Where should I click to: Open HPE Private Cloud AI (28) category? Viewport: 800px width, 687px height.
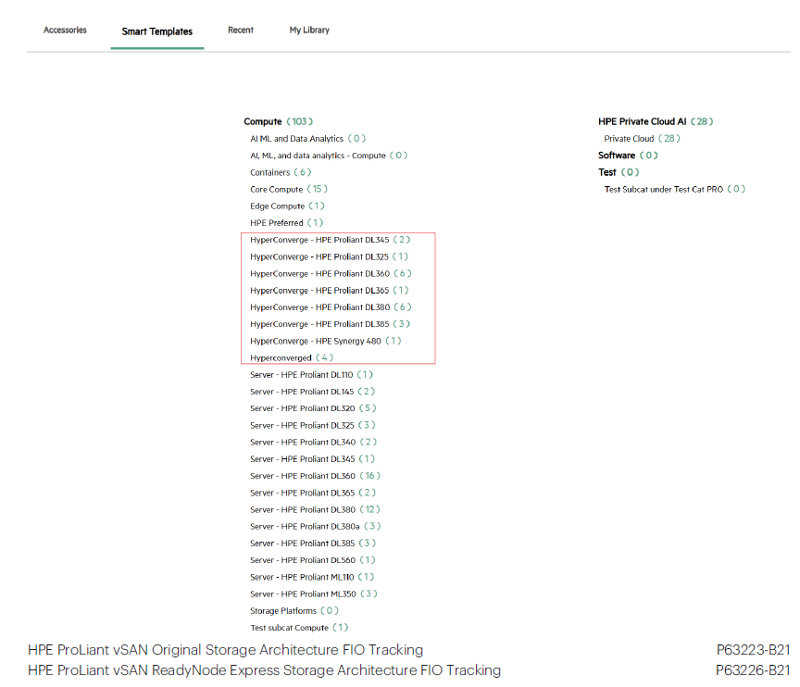click(x=655, y=121)
